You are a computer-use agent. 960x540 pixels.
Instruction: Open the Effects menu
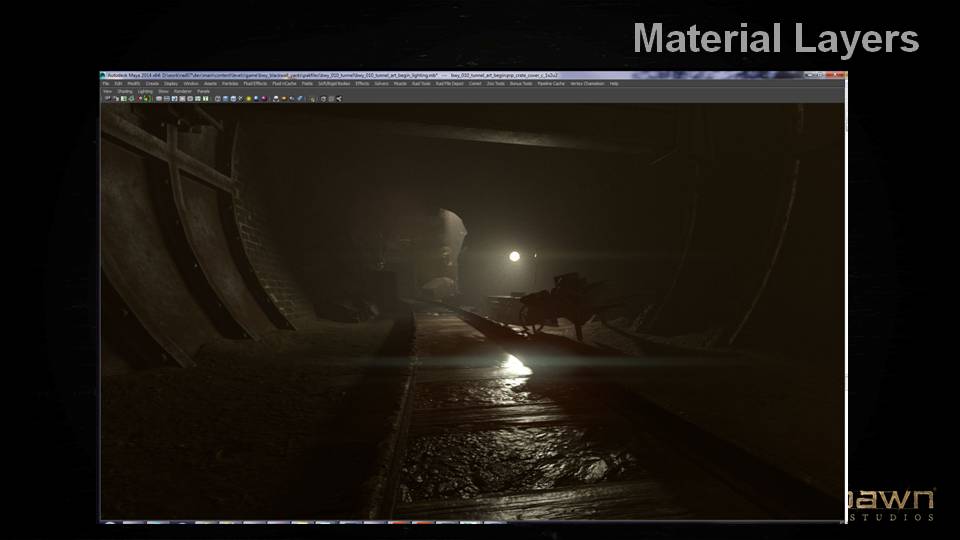362,84
